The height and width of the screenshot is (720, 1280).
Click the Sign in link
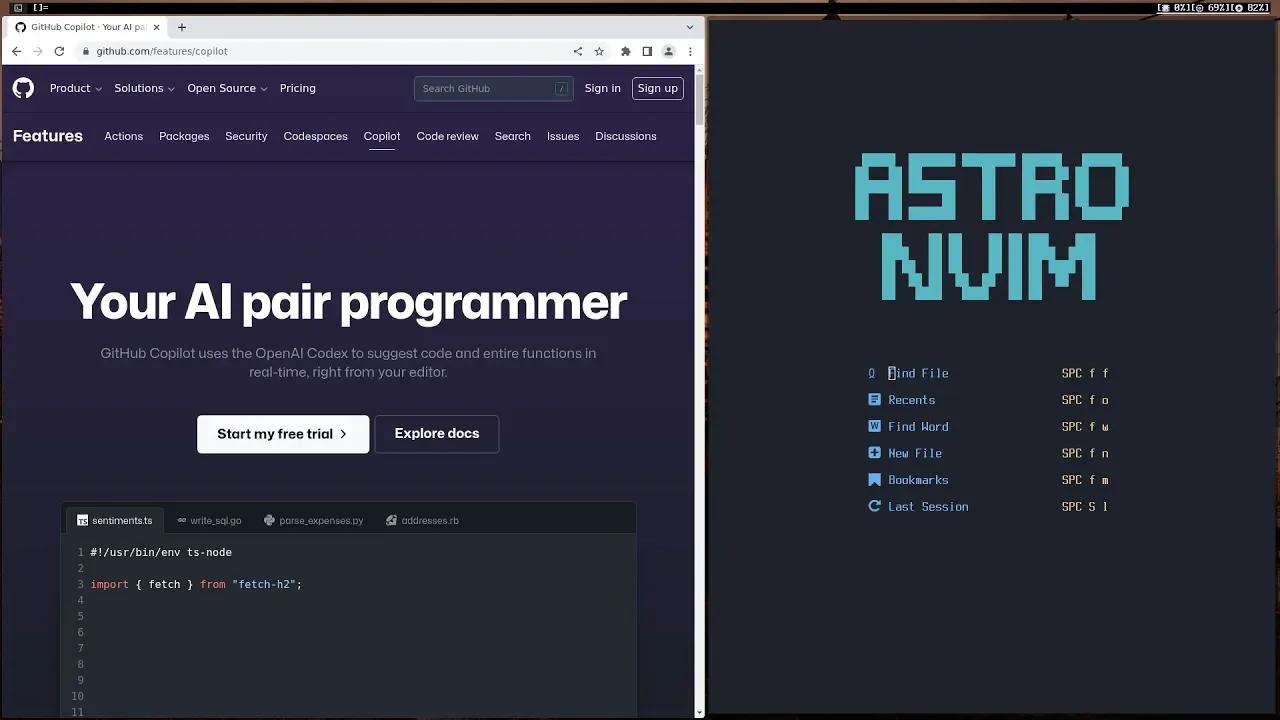(x=602, y=88)
